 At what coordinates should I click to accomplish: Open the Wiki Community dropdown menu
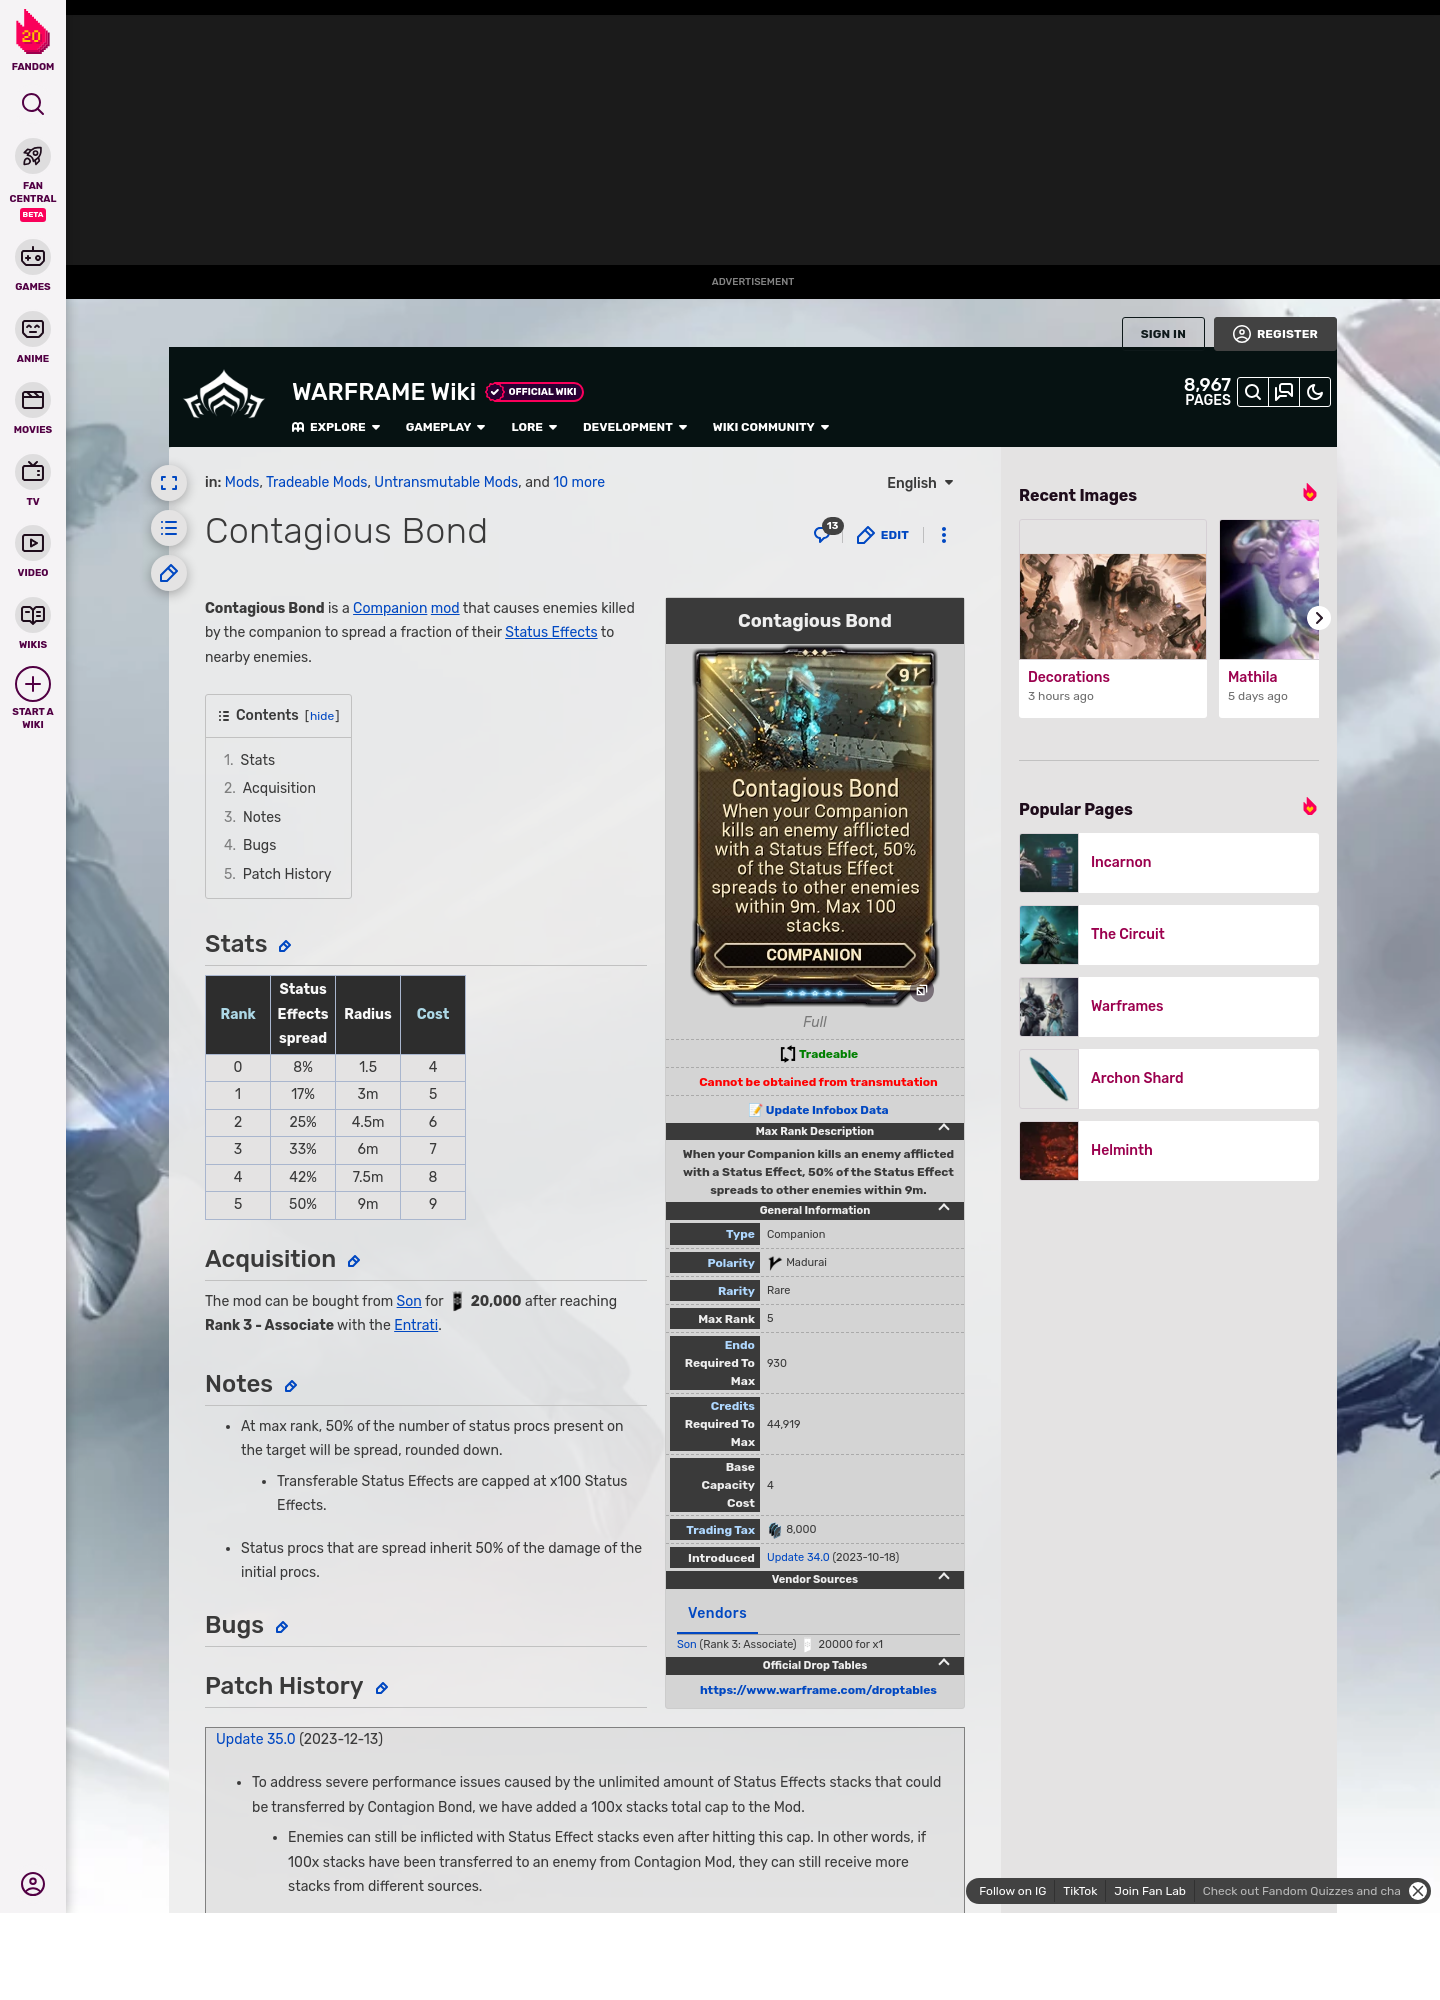click(x=771, y=427)
